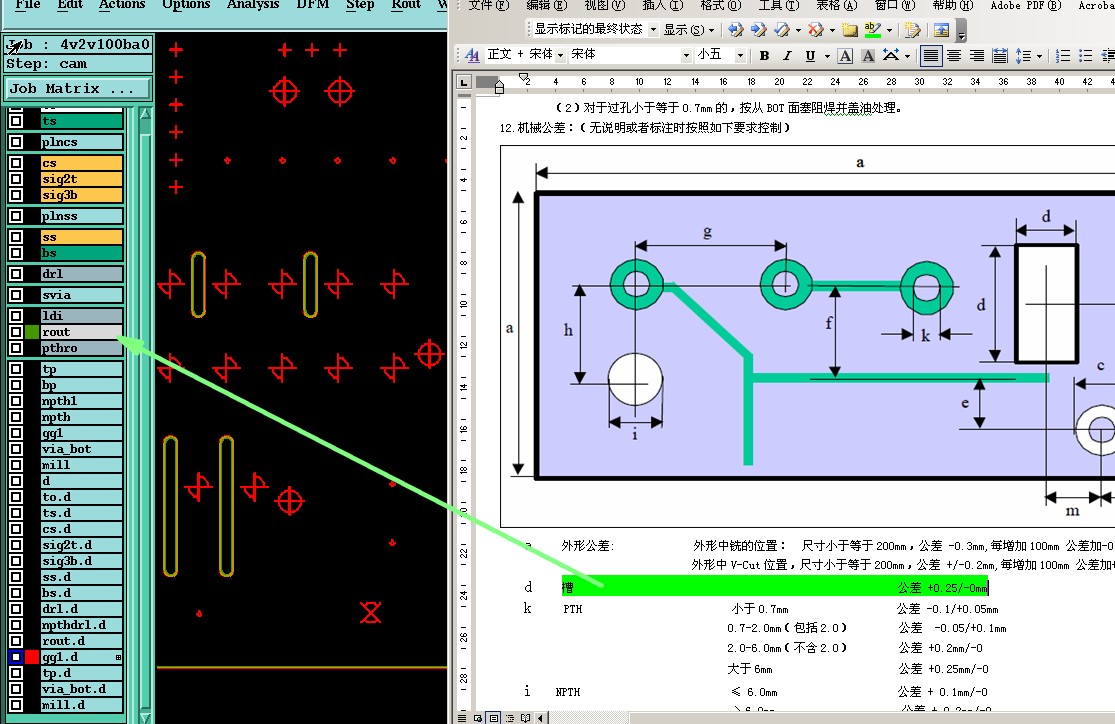
Task: Align paragraph right in Word
Action: (977, 55)
